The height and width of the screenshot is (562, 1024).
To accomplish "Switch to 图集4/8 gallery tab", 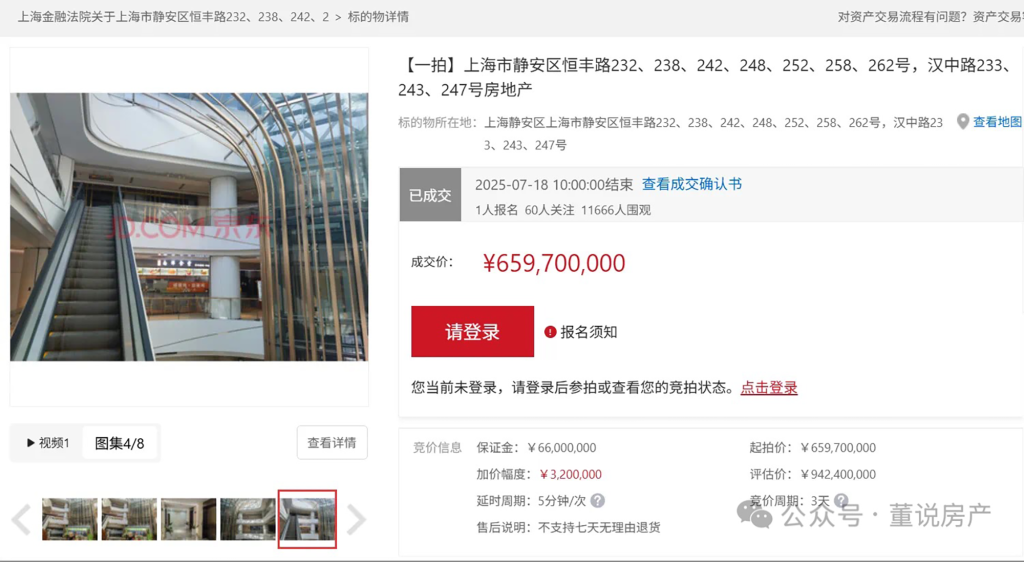I will (120, 443).
